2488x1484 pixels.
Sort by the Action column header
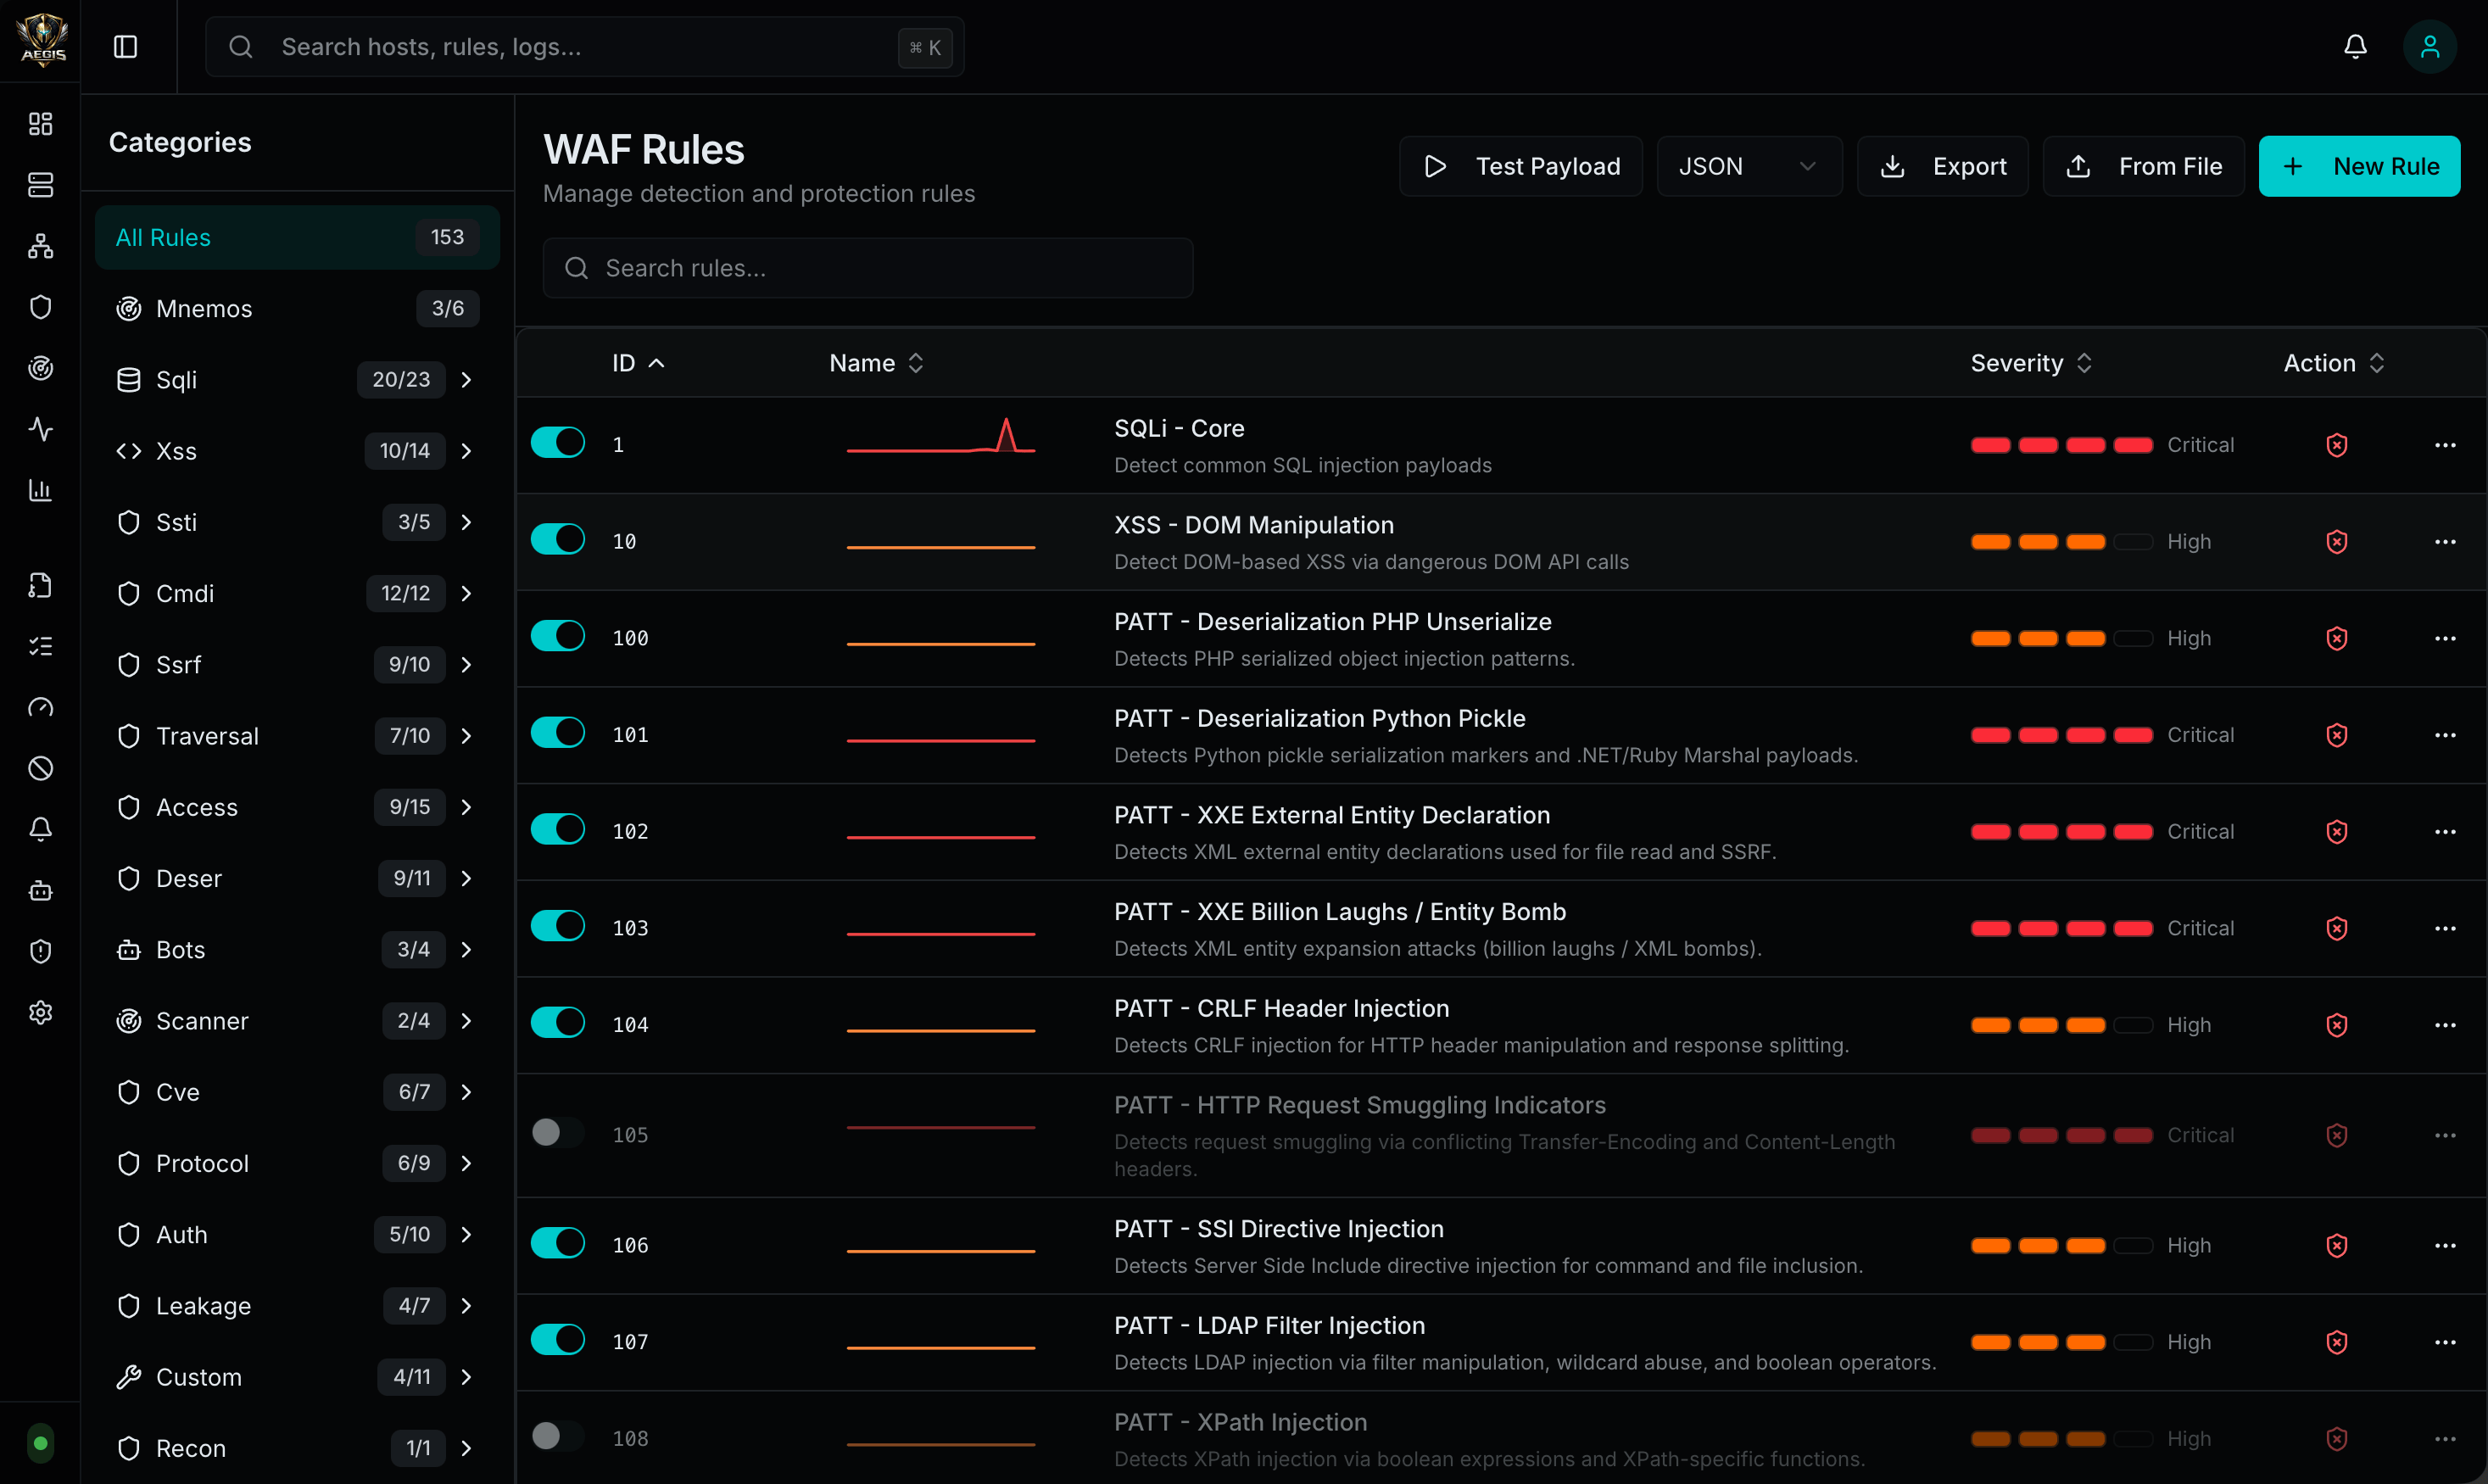[x=2334, y=363]
